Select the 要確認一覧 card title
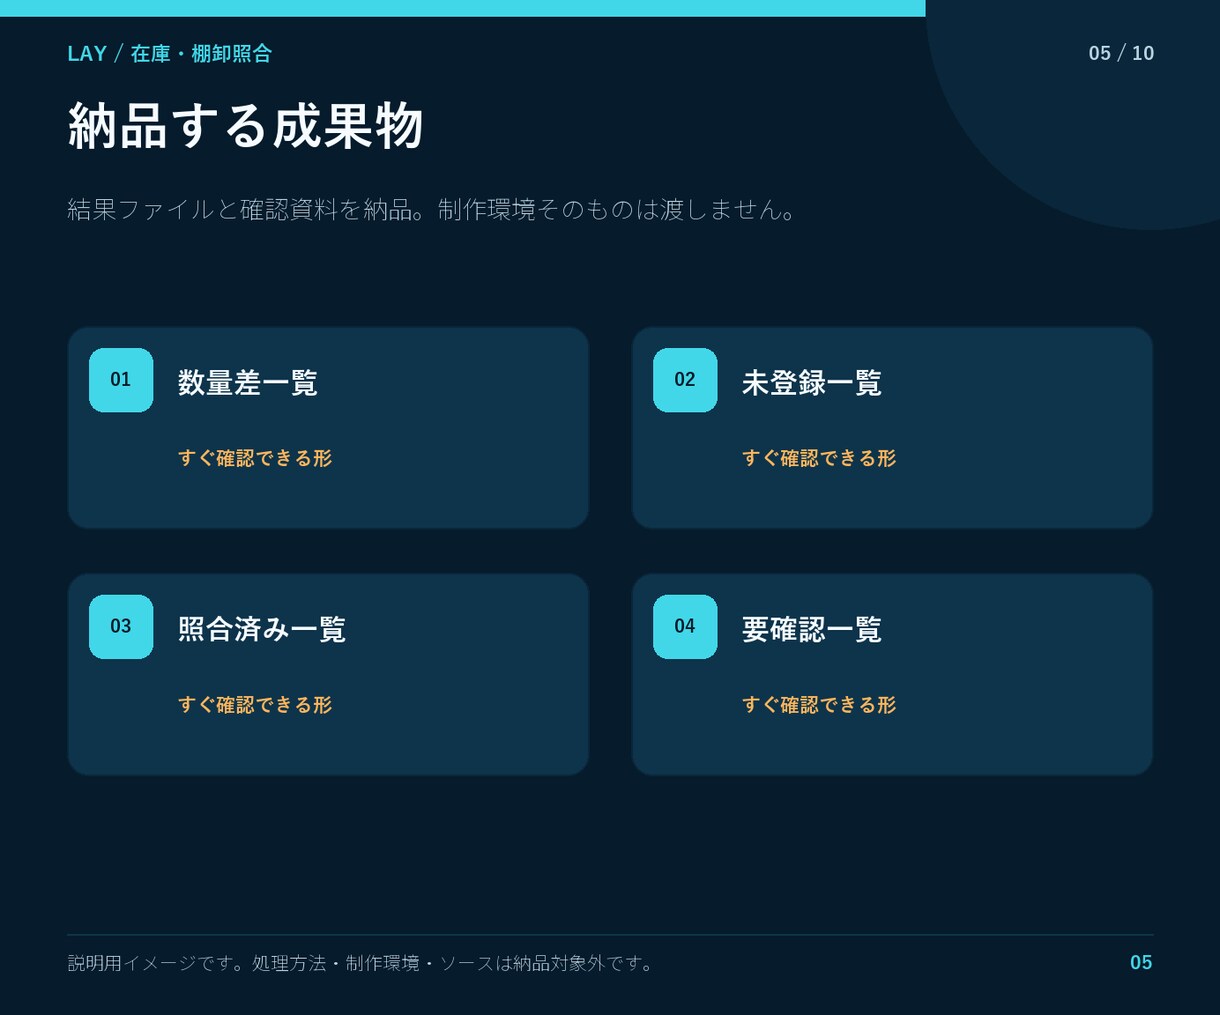The height and width of the screenshot is (1015, 1220). pos(812,630)
